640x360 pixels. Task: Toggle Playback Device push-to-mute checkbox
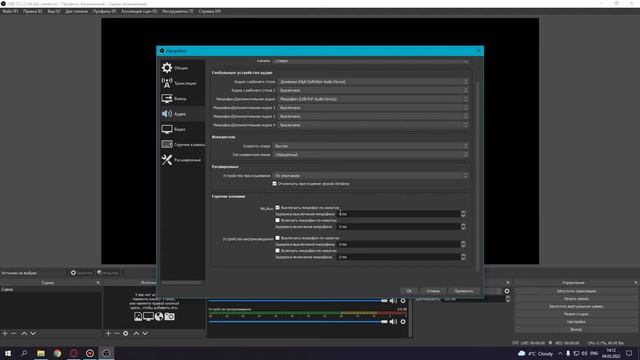[x=278, y=238]
